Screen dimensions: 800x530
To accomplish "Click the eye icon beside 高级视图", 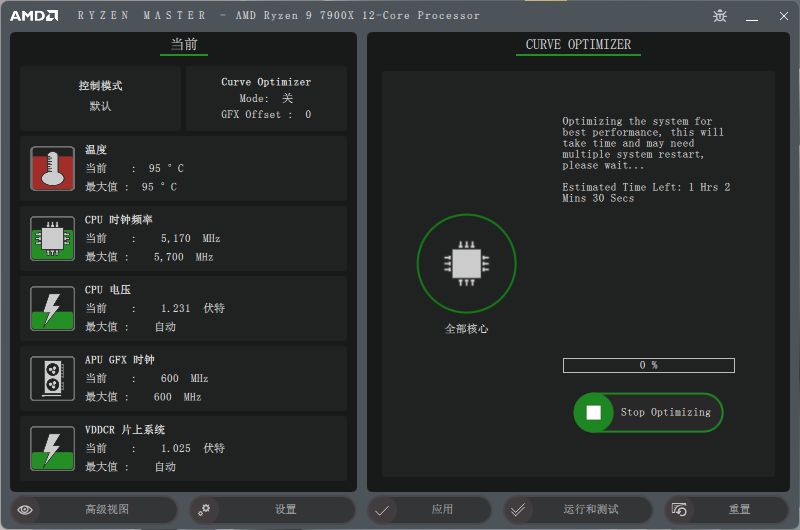I will (x=25, y=510).
